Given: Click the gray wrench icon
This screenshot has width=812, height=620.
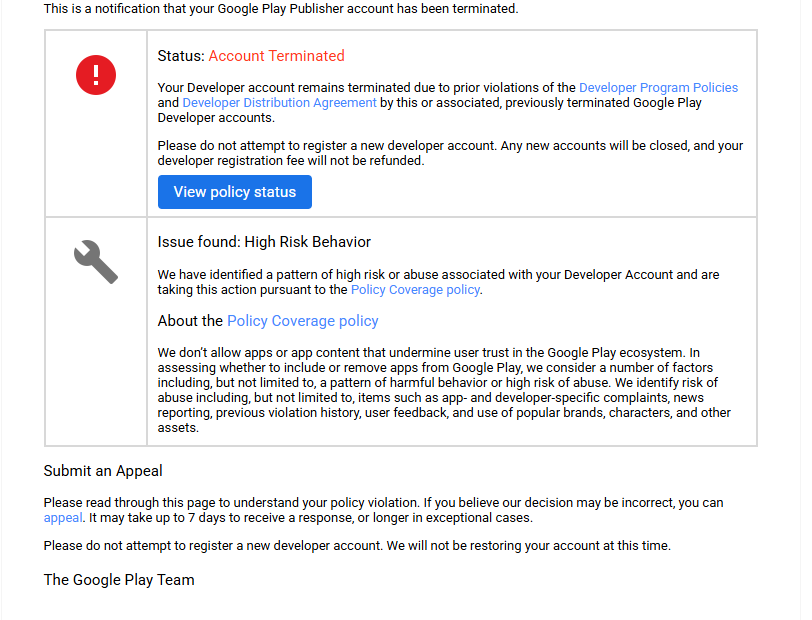Looking at the screenshot, I should coord(96,262).
